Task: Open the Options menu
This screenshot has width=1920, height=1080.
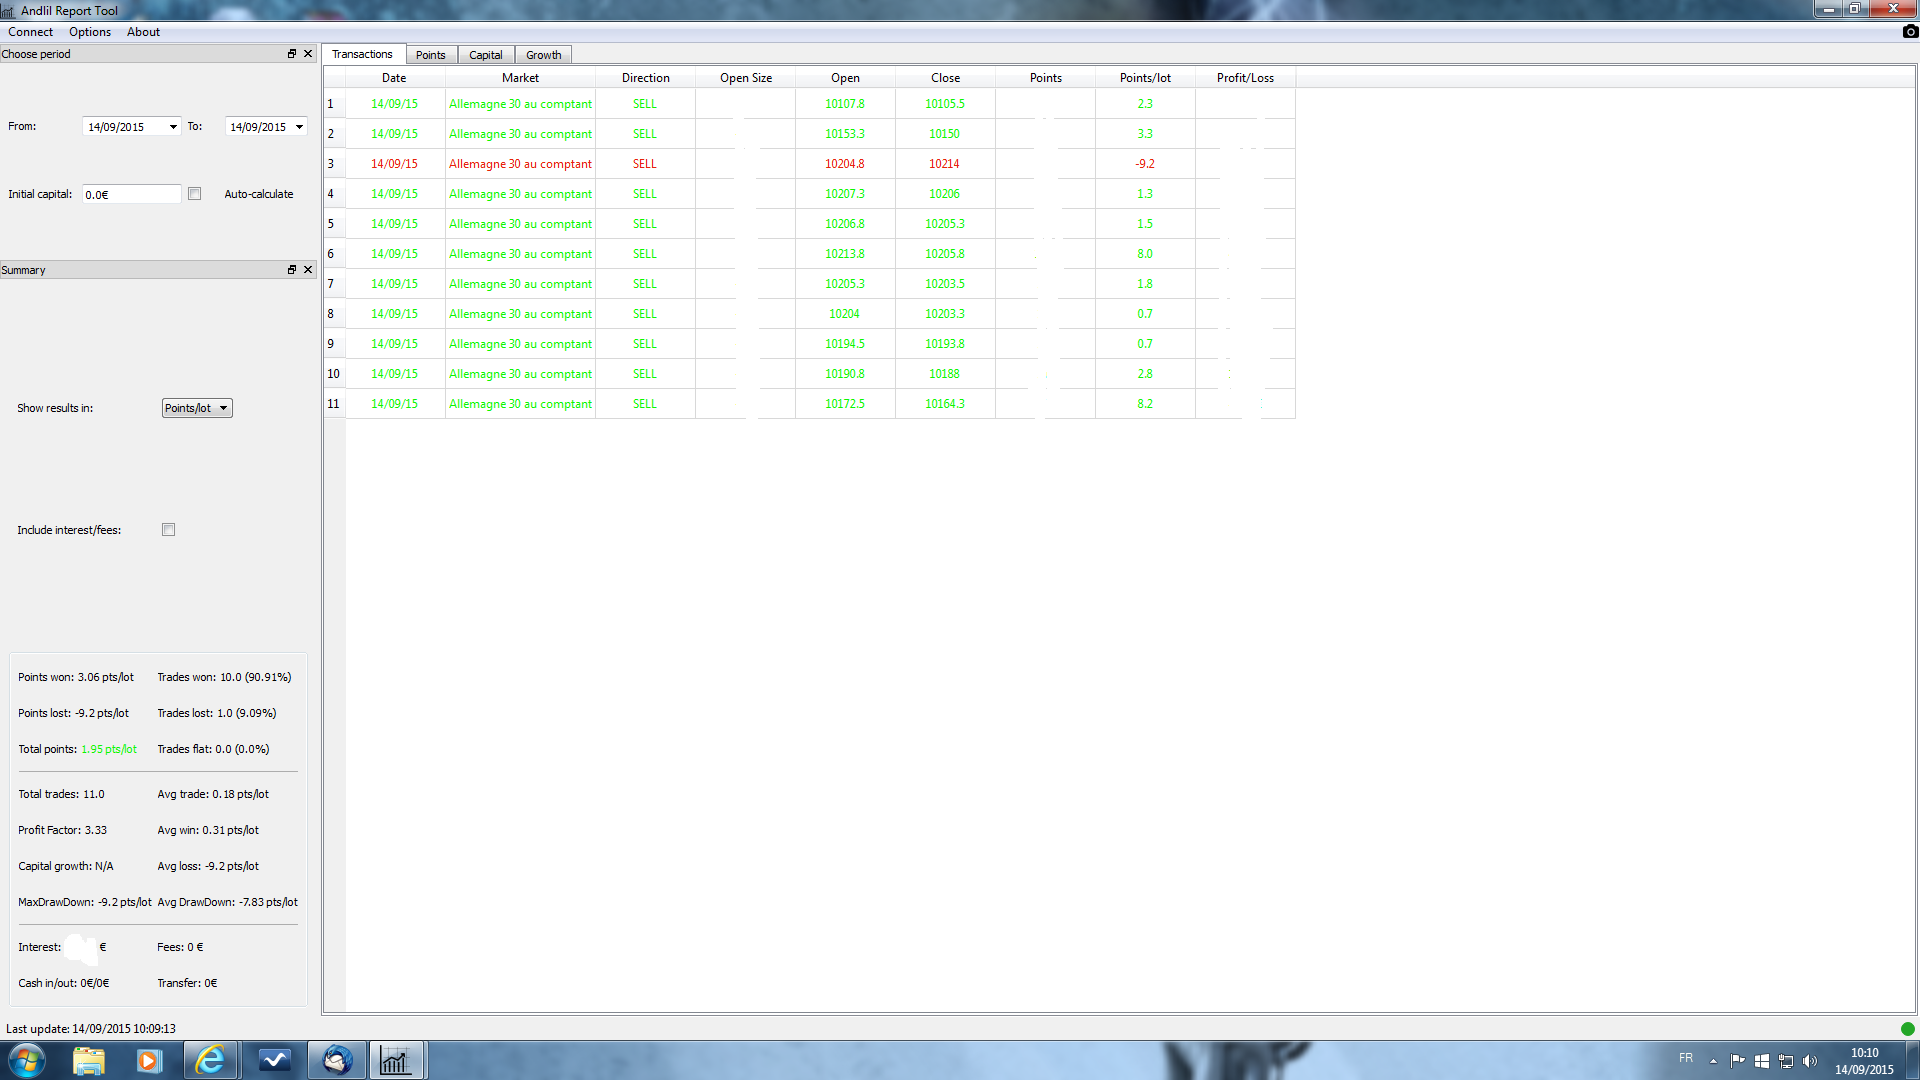Action: coord(90,32)
